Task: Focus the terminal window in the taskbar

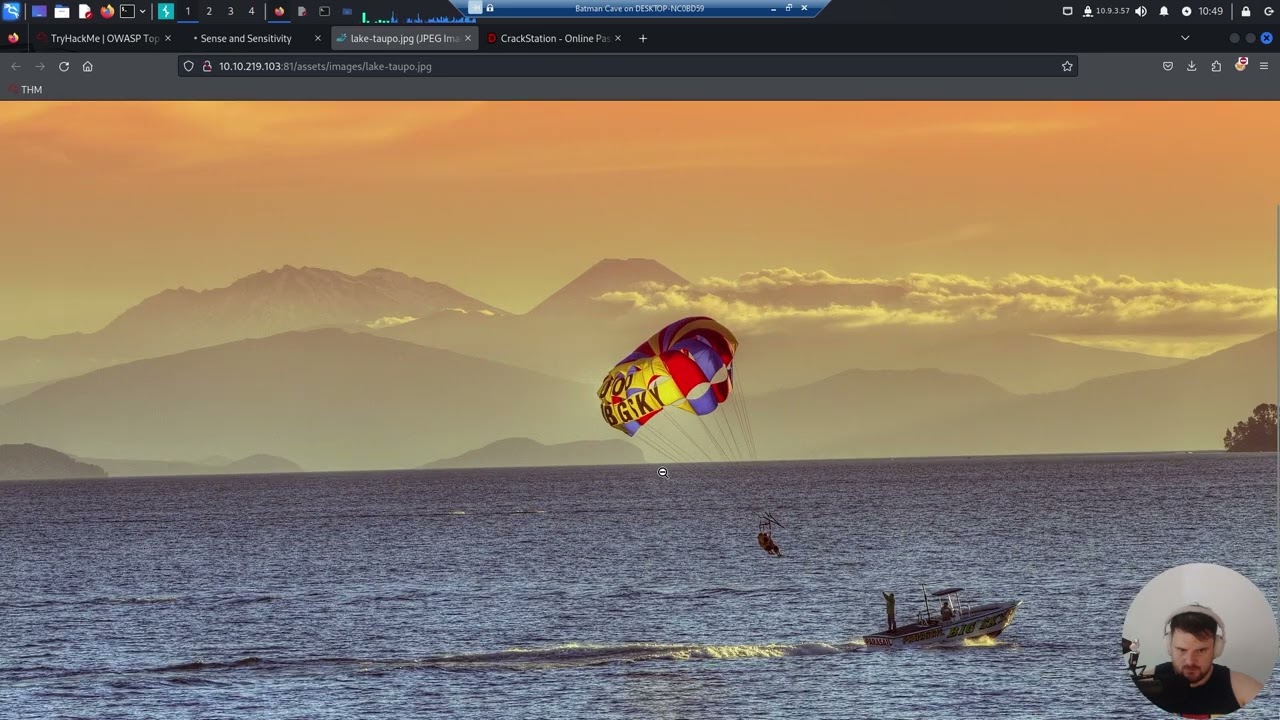Action: tap(324, 11)
